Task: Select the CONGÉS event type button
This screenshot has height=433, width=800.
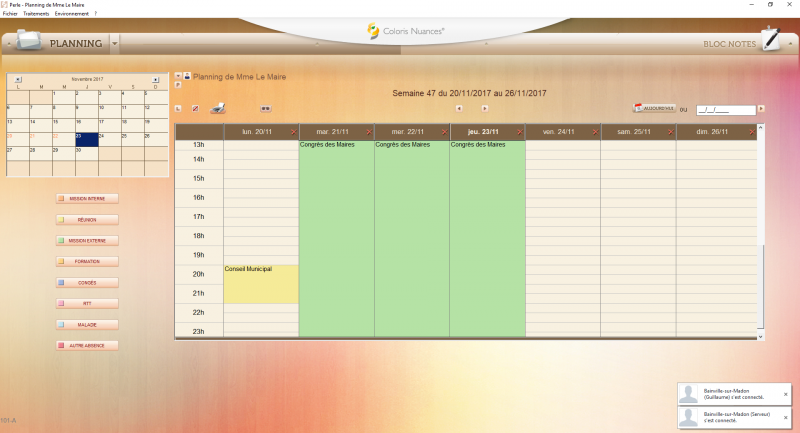Action: click(87, 283)
